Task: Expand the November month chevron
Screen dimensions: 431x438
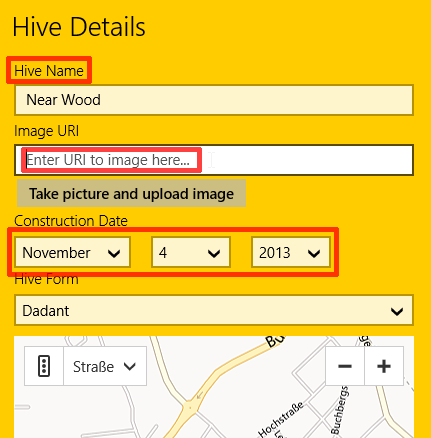Action: tap(114, 253)
